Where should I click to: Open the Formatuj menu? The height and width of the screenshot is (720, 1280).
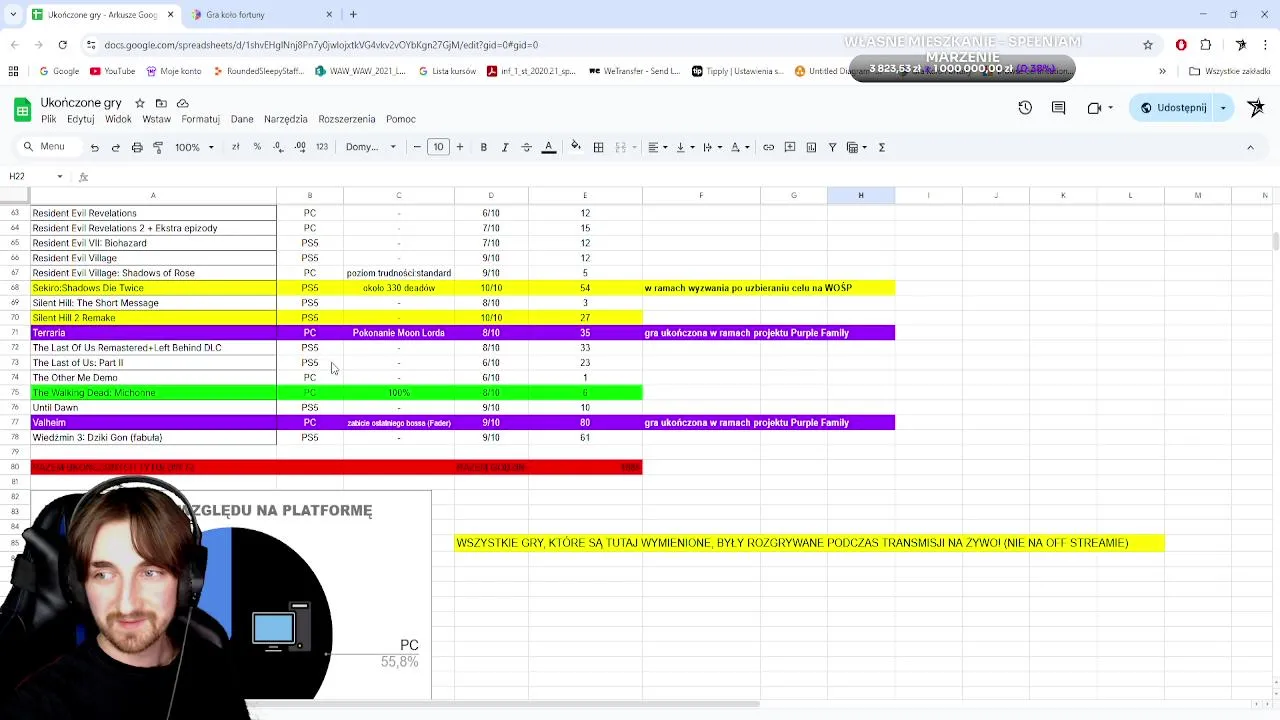(x=200, y=119)
